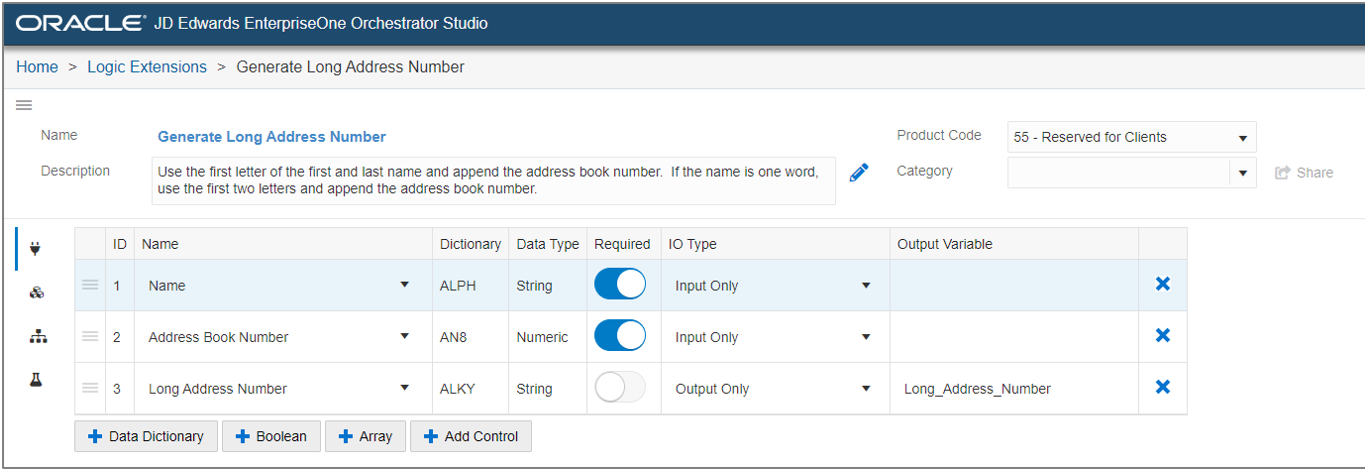Open the Category dropdown arrow
The height and width of the screenshot is (472, 1365).
(x=1242, y=172)
